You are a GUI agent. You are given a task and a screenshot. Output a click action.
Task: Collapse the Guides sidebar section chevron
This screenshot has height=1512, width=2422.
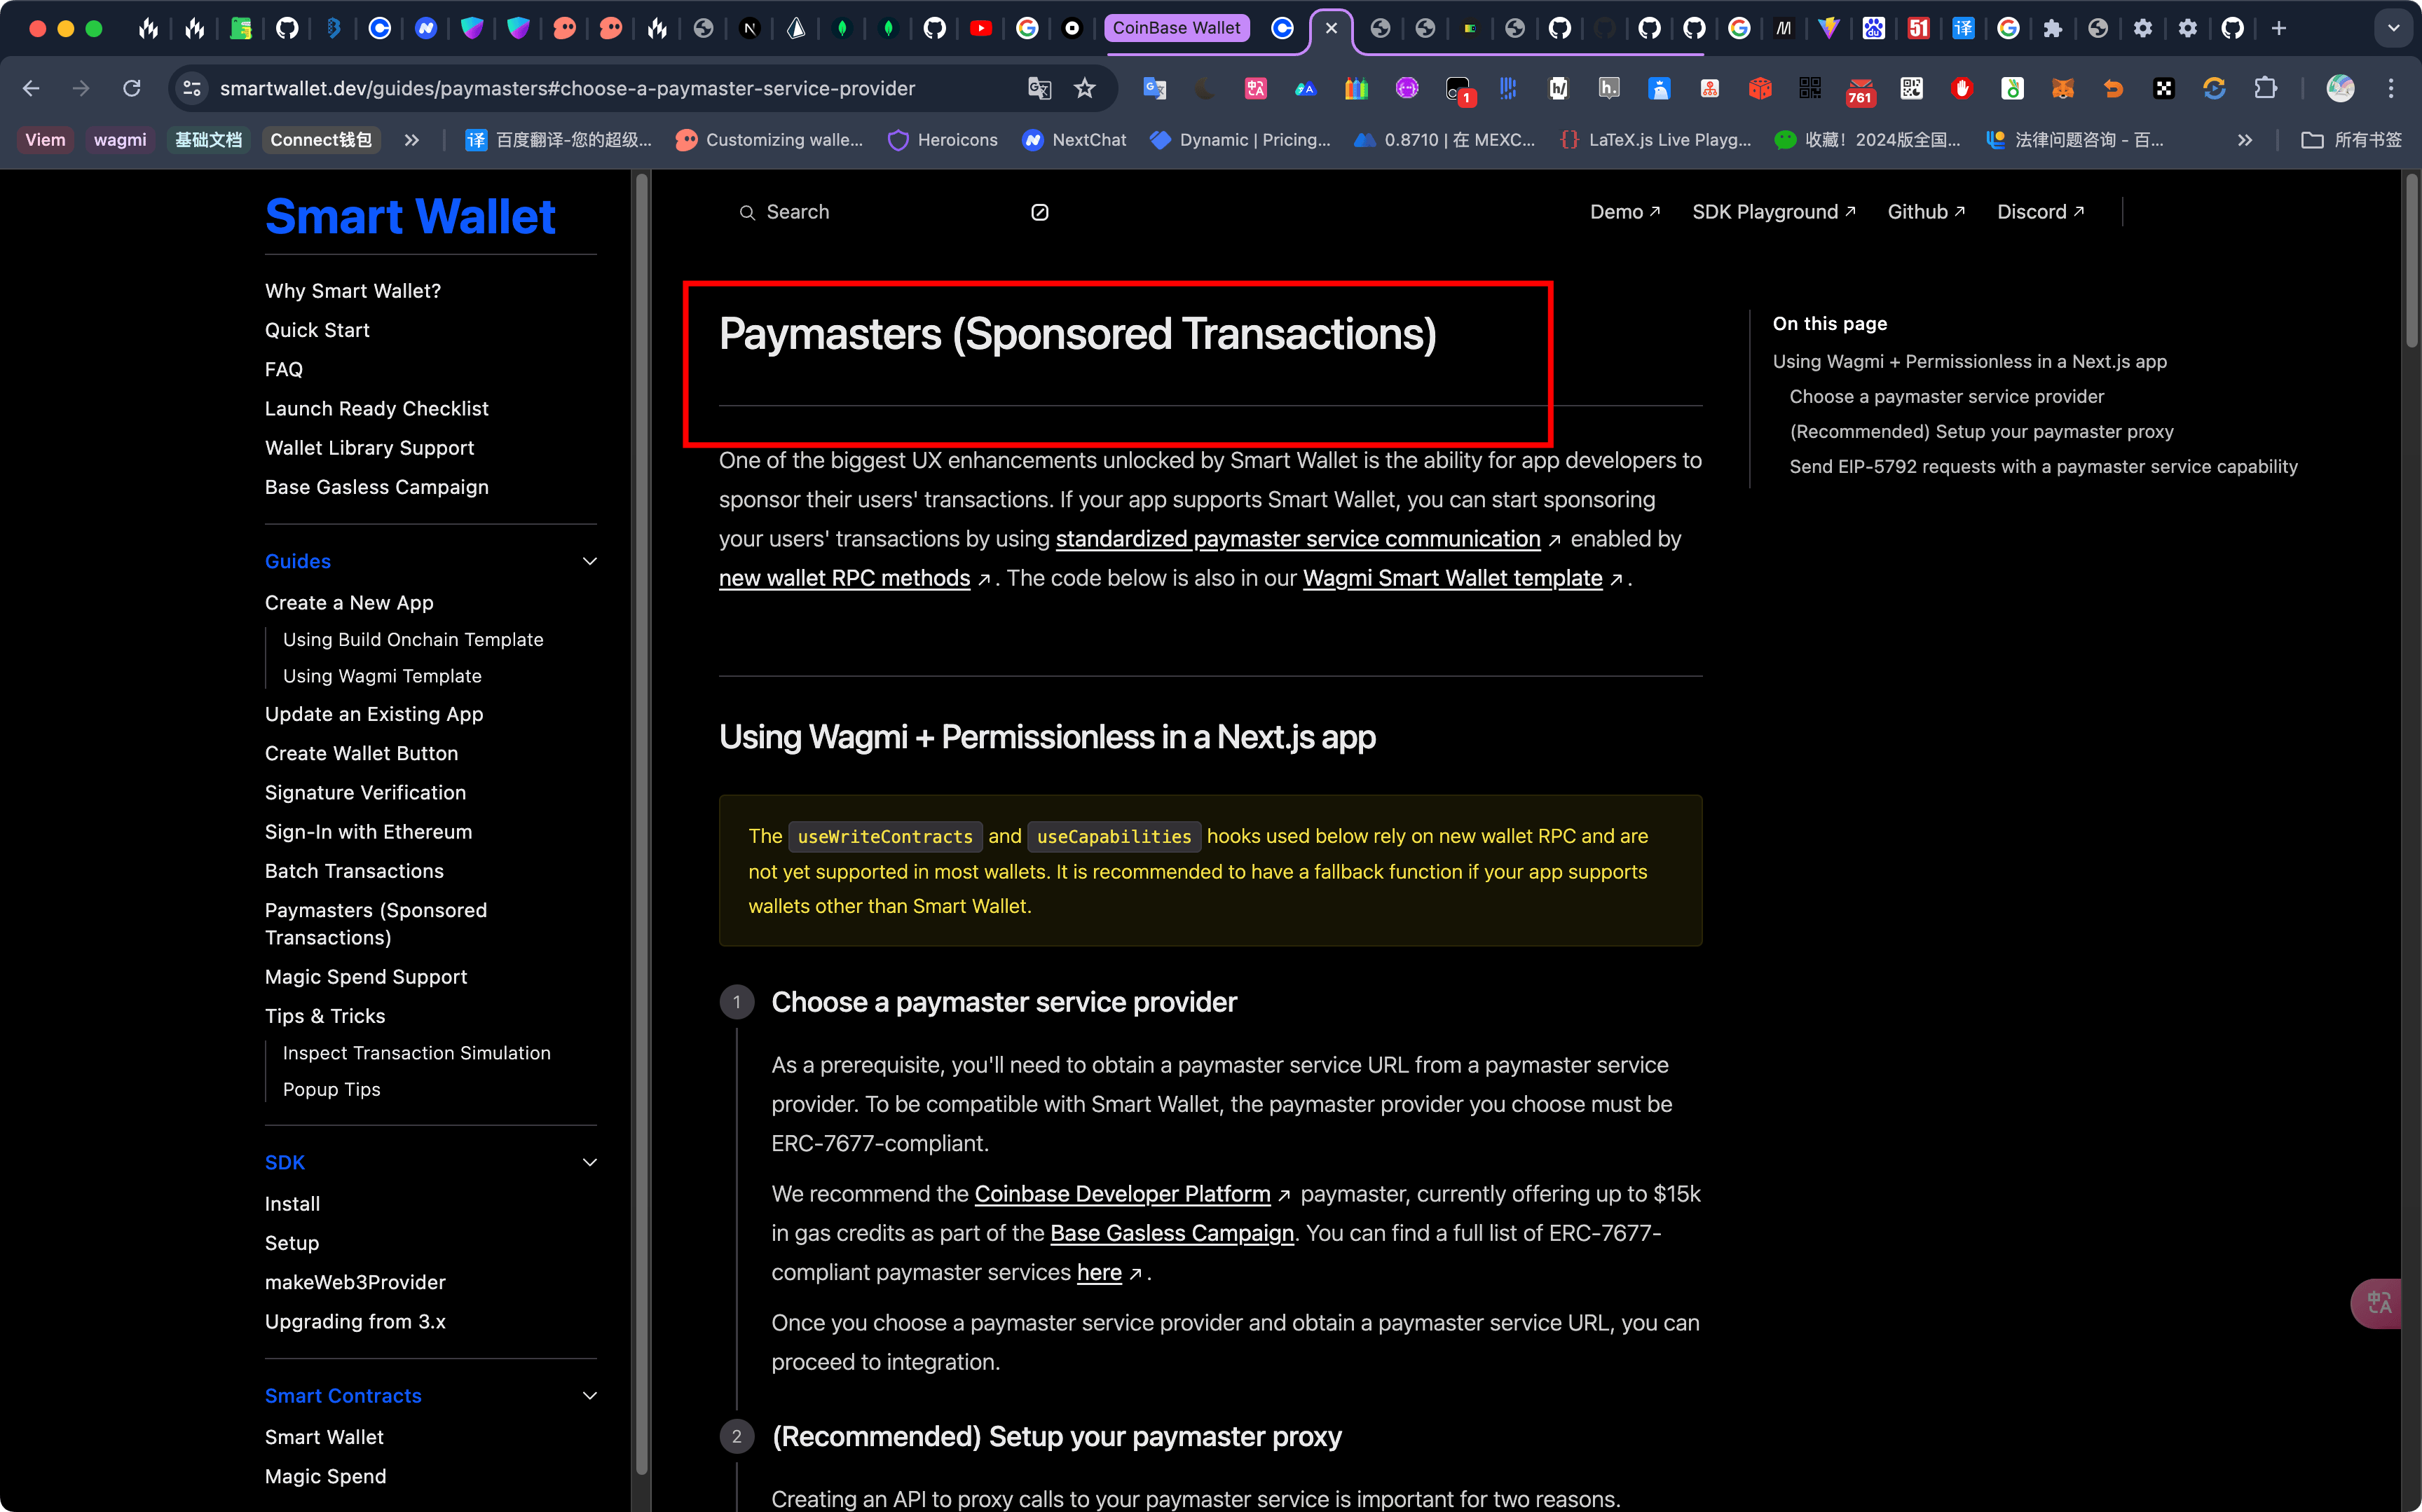pos(589,561)
